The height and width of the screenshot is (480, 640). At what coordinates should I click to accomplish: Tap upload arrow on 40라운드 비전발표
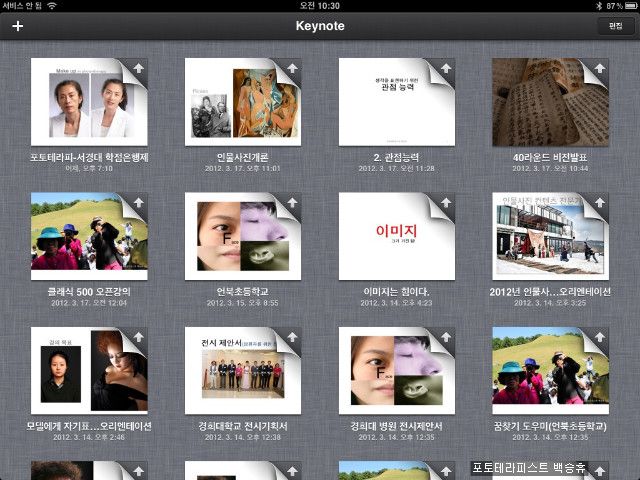pyautogui.click(x=600, y=68)
